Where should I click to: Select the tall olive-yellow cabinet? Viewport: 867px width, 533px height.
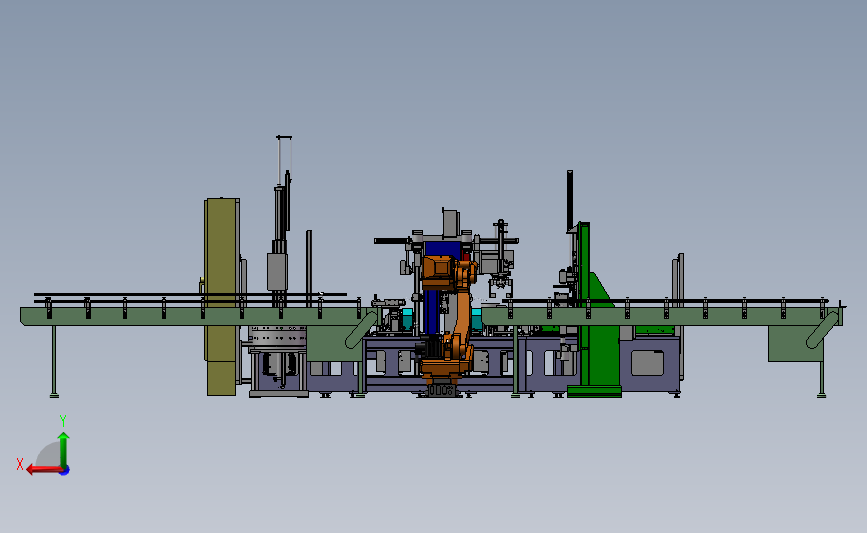pos(222,296)
